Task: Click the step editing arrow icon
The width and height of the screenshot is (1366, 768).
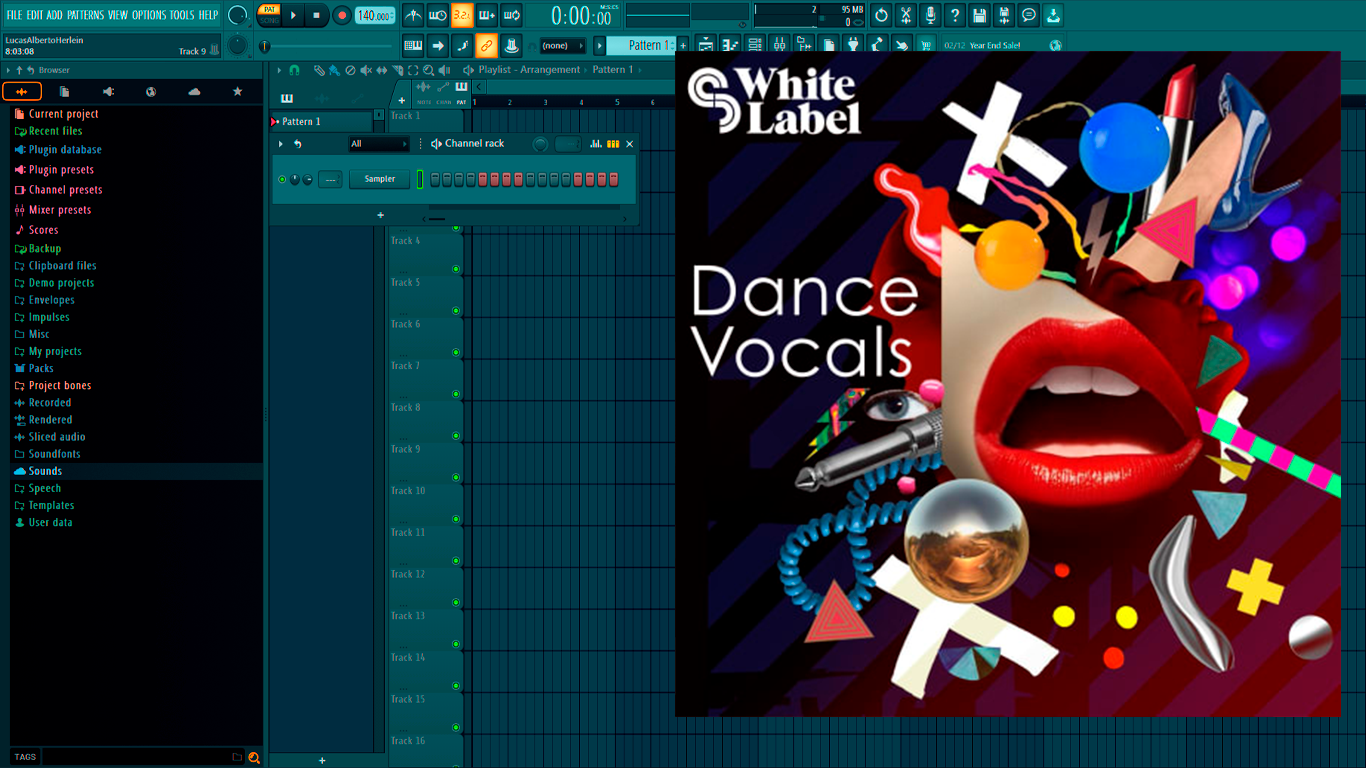Action: 437,45
